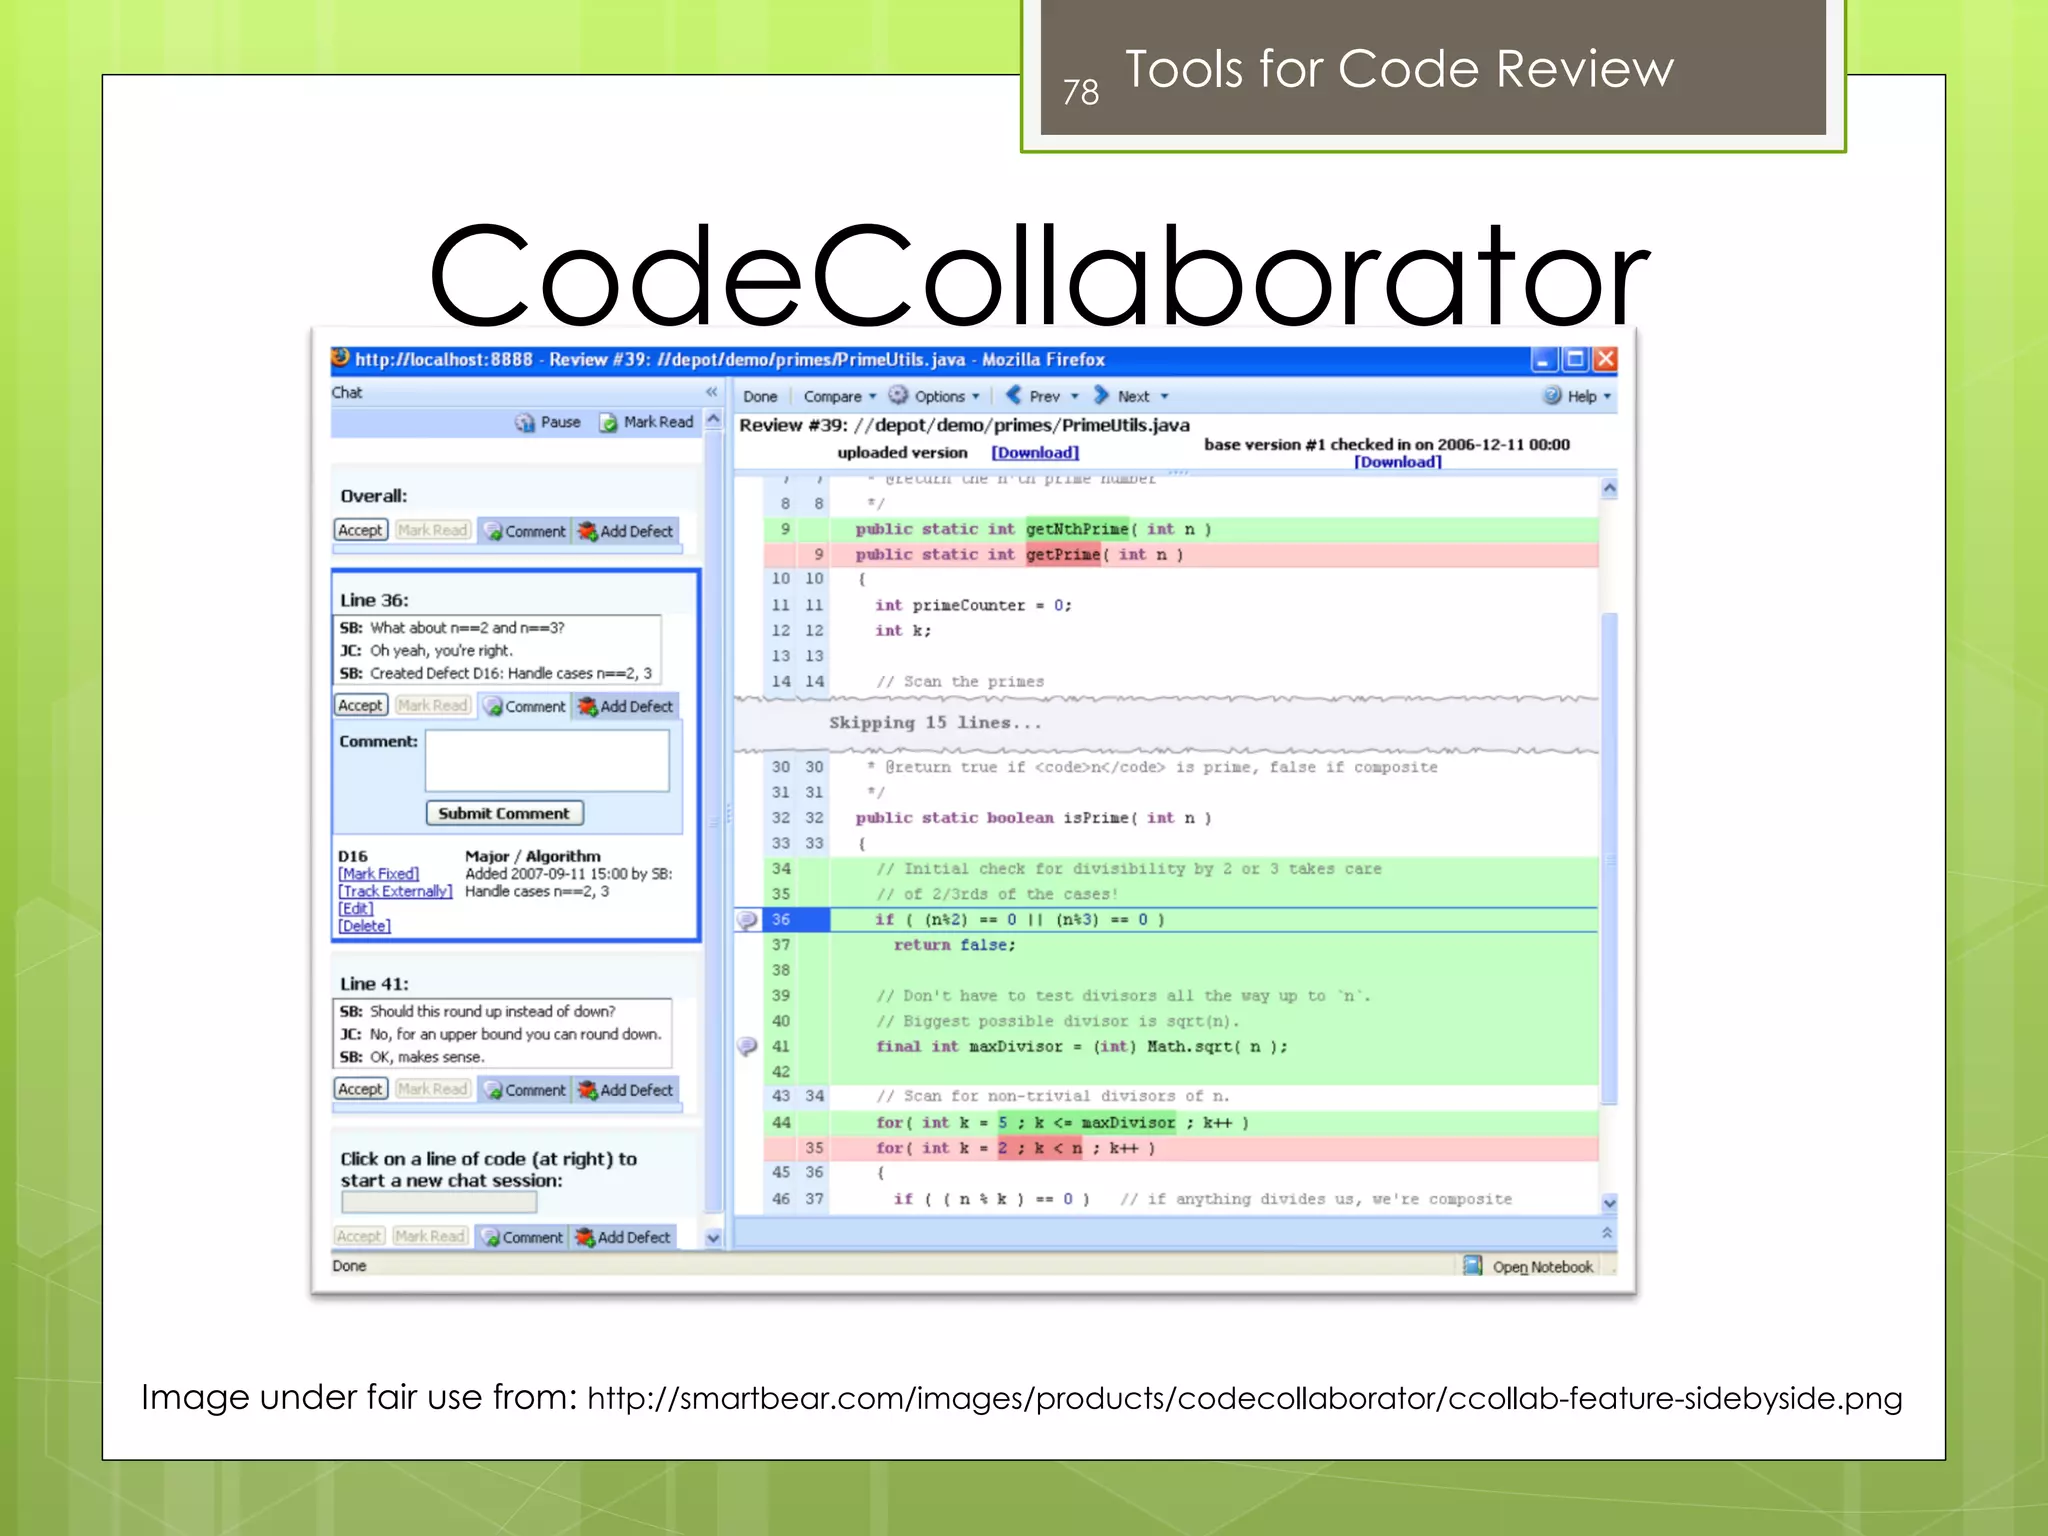This screenshot has width=2048, height=1536.
Task: Click Add Defect in new chat section
Action: click(x=623, y=1237)
